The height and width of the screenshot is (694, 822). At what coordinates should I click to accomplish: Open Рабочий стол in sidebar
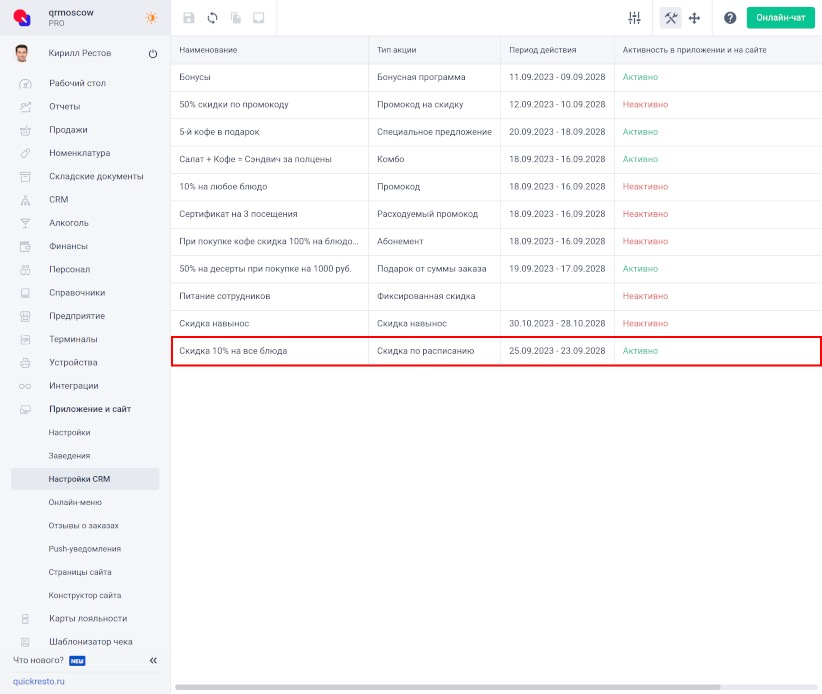pos(77,83)
